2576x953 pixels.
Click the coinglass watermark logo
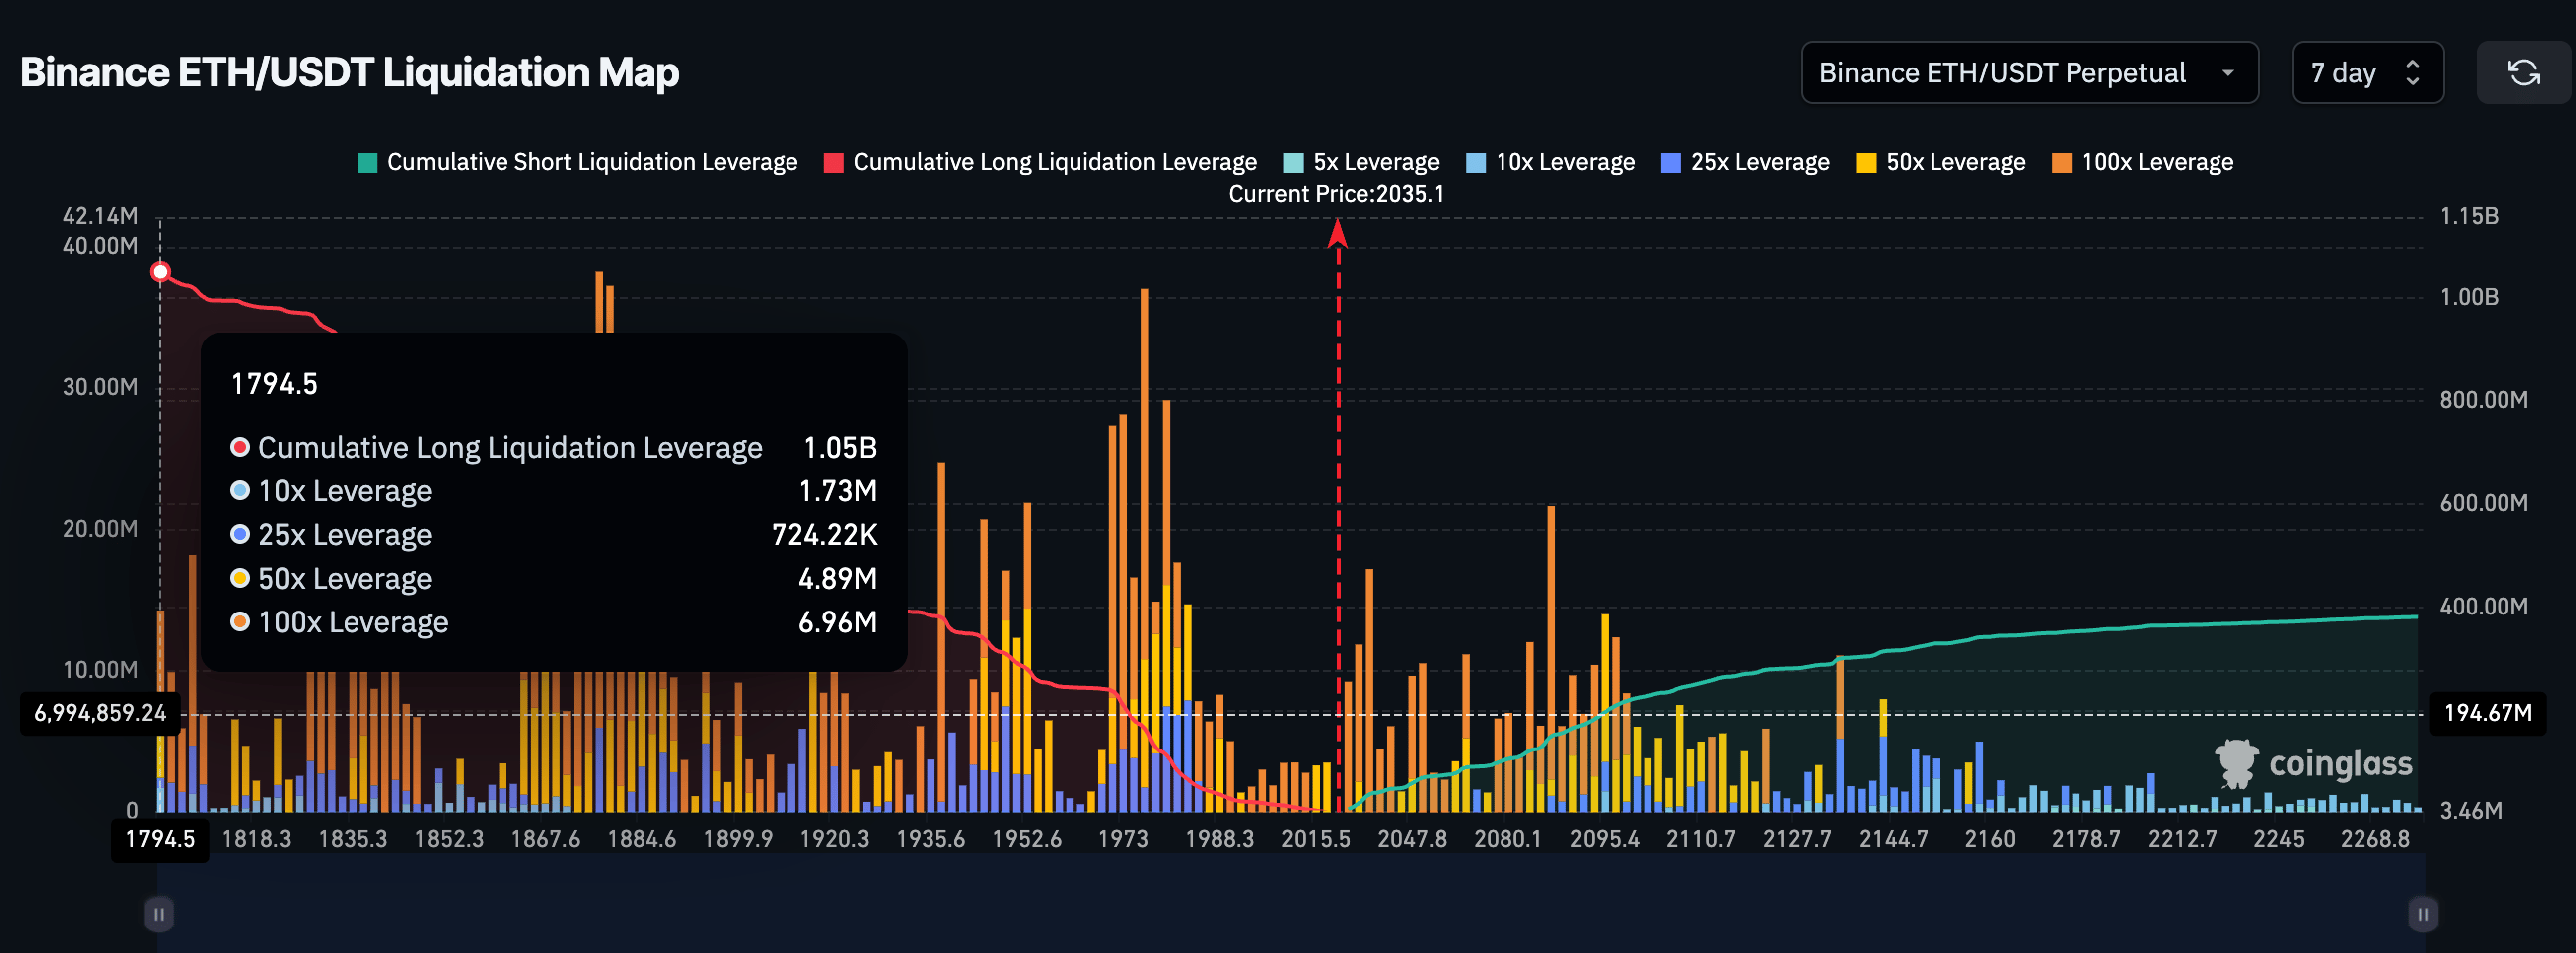tap(2314, 764)
